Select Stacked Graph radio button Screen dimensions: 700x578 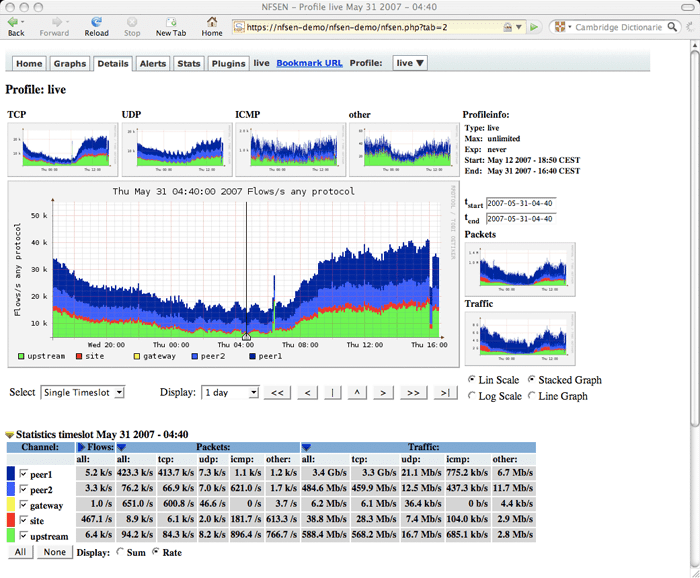tap(531, 379)
